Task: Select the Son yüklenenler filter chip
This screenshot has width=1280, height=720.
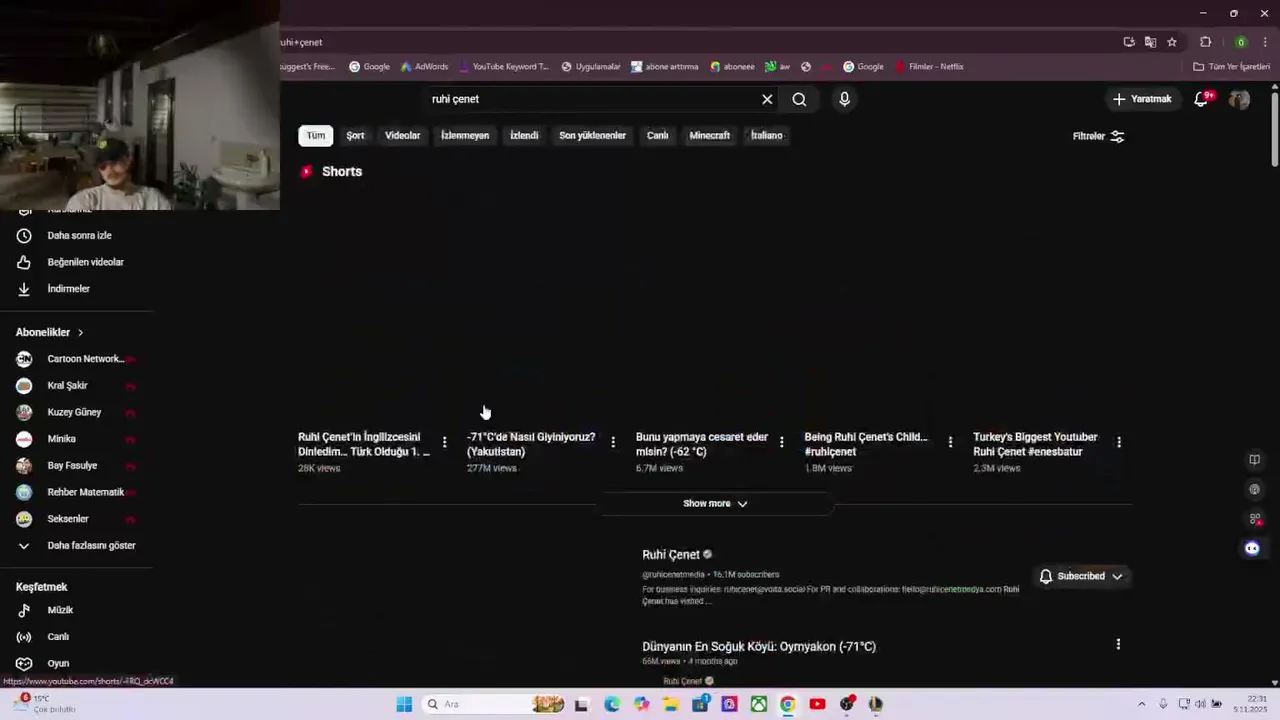Action: [592, 135]
